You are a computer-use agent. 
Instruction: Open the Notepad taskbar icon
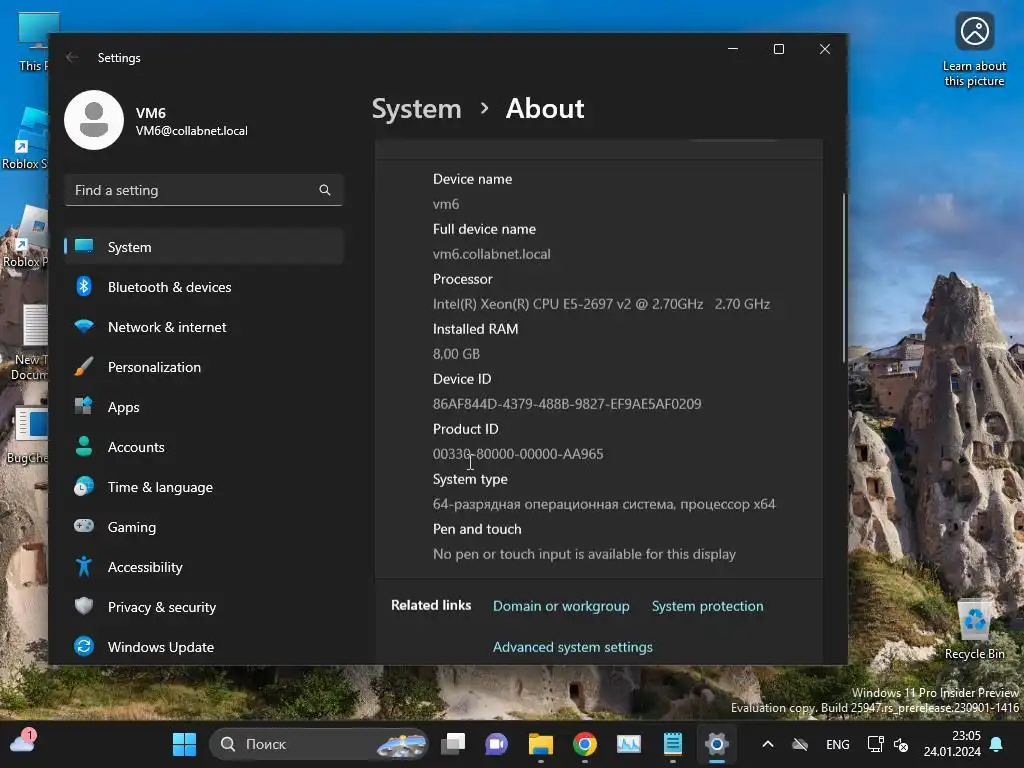point(673,744)
